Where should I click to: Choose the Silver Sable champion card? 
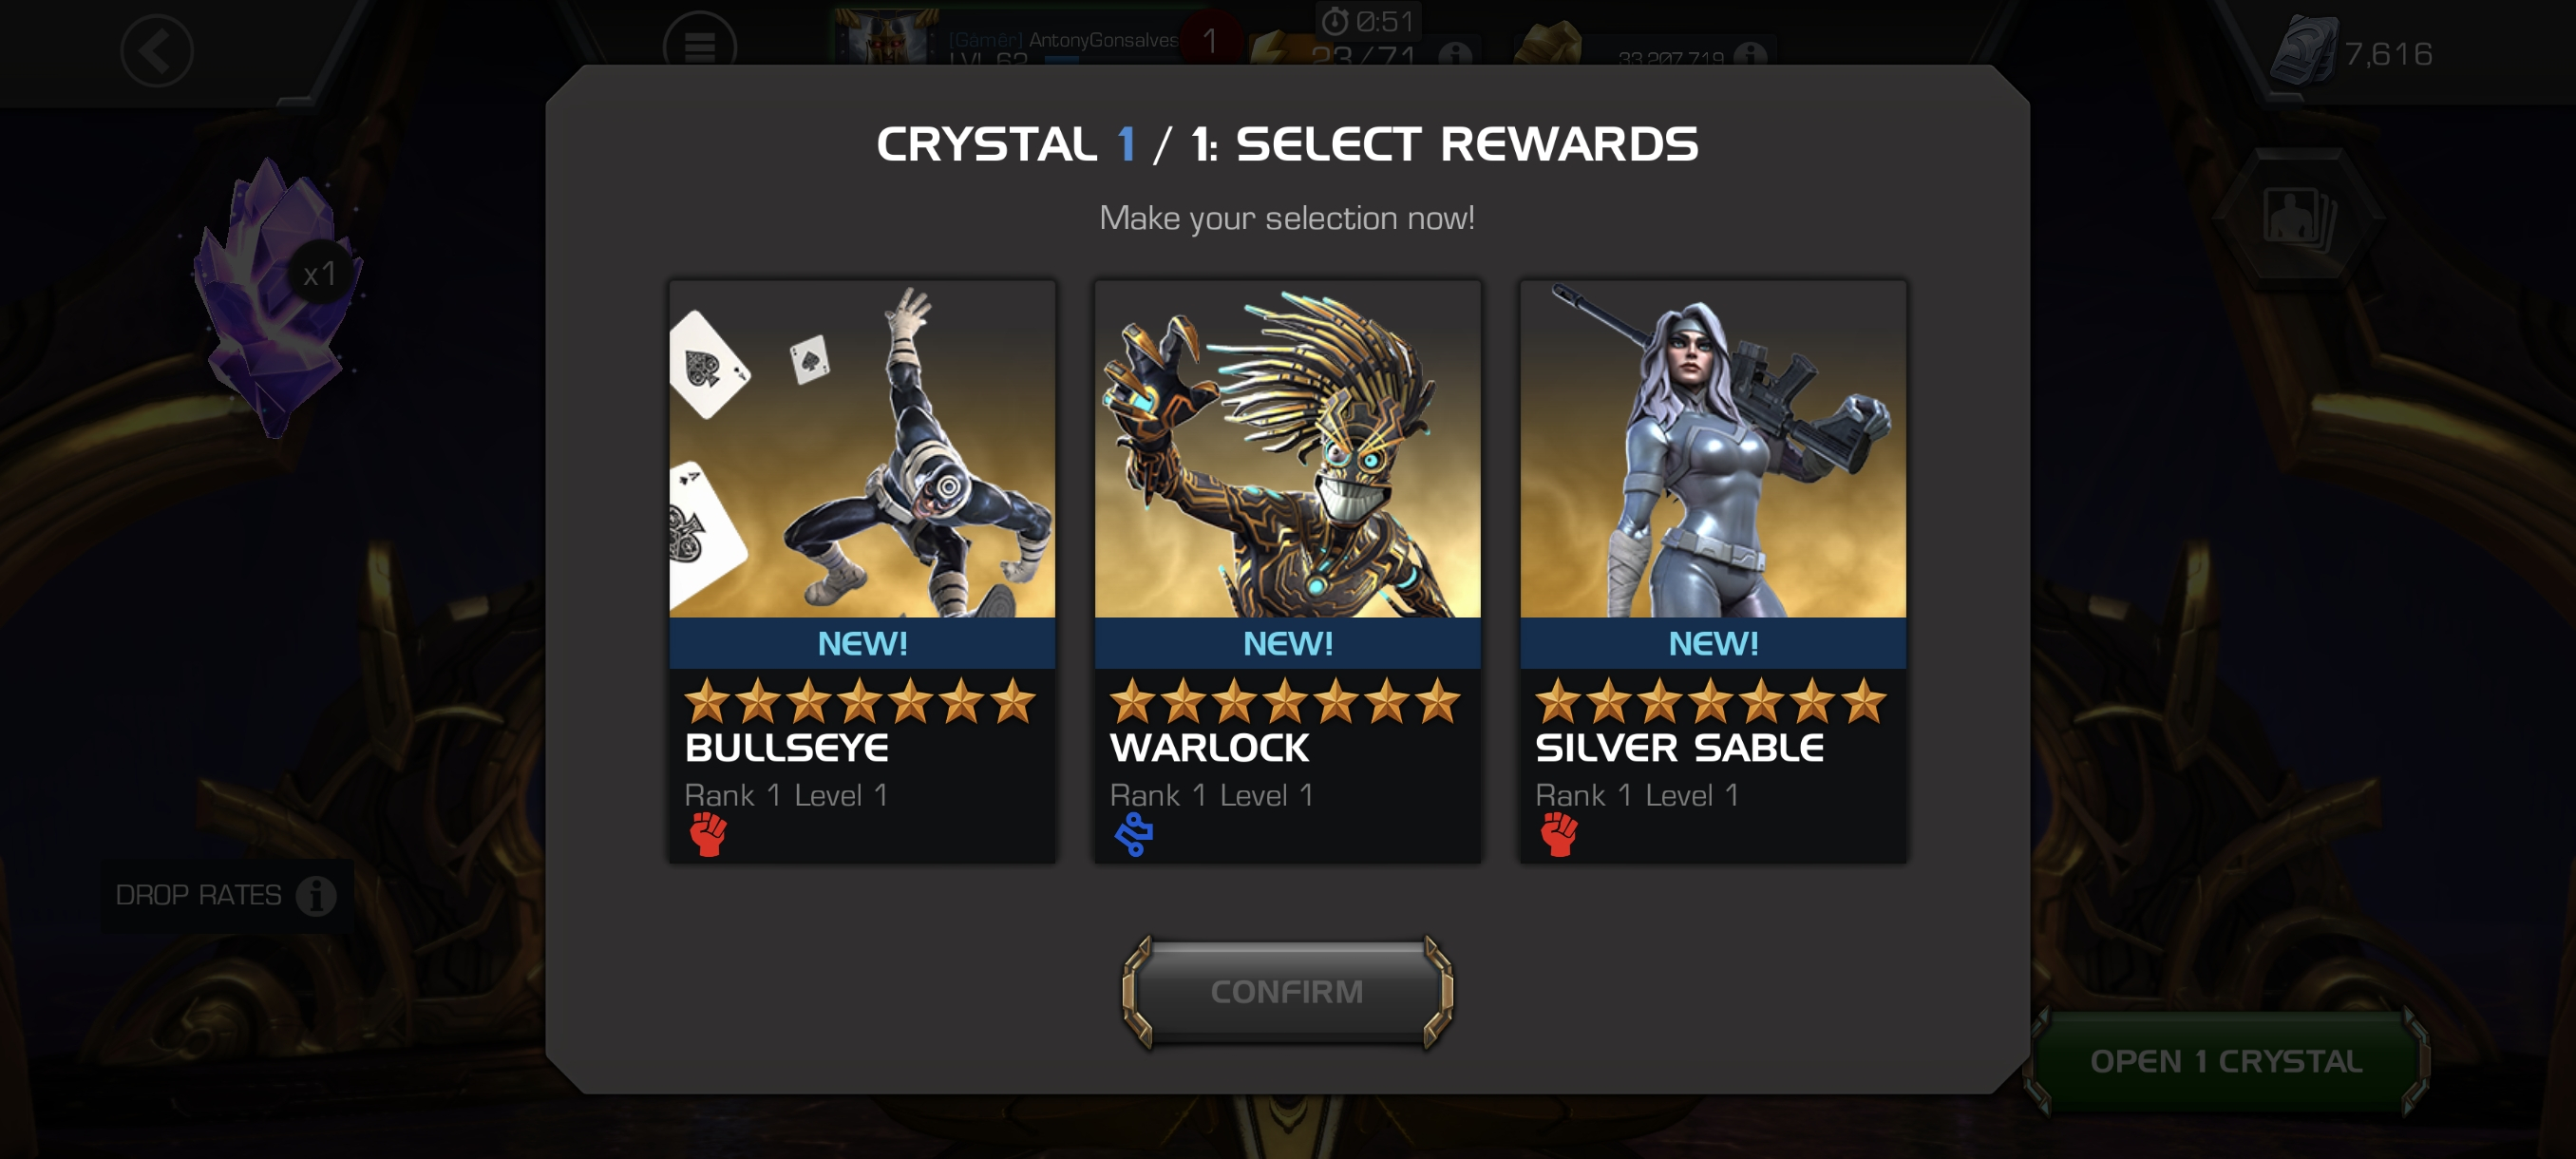tap(1713, 571)
